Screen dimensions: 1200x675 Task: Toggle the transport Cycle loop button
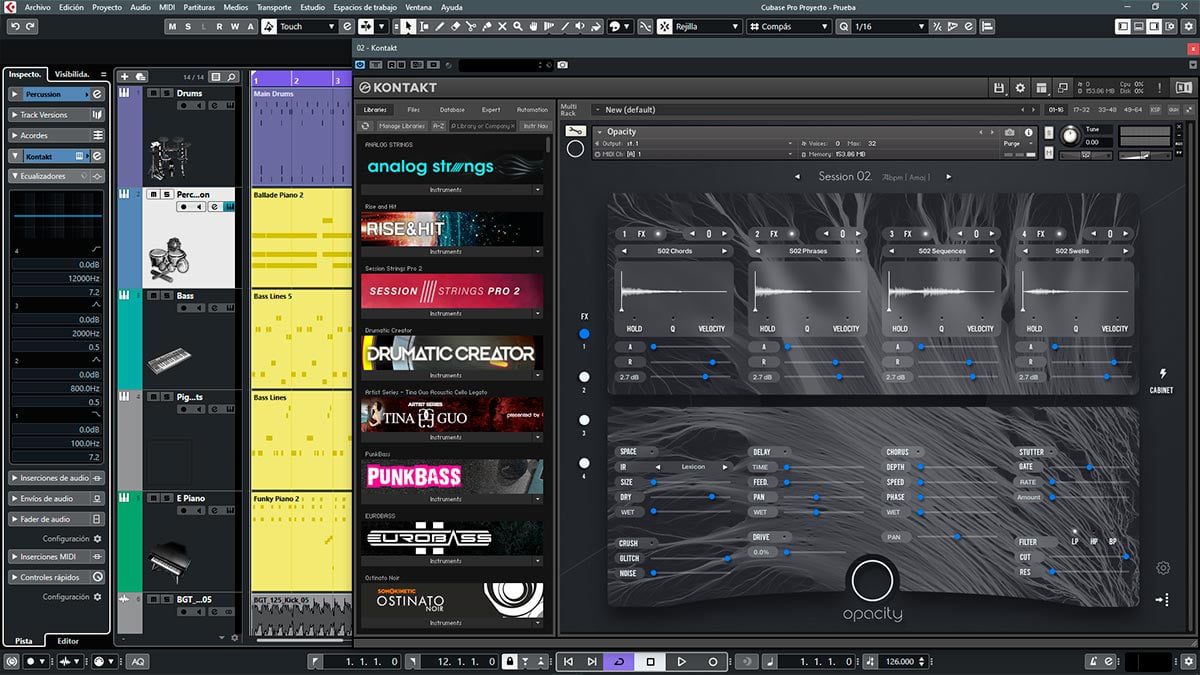[x=619, y=661]
